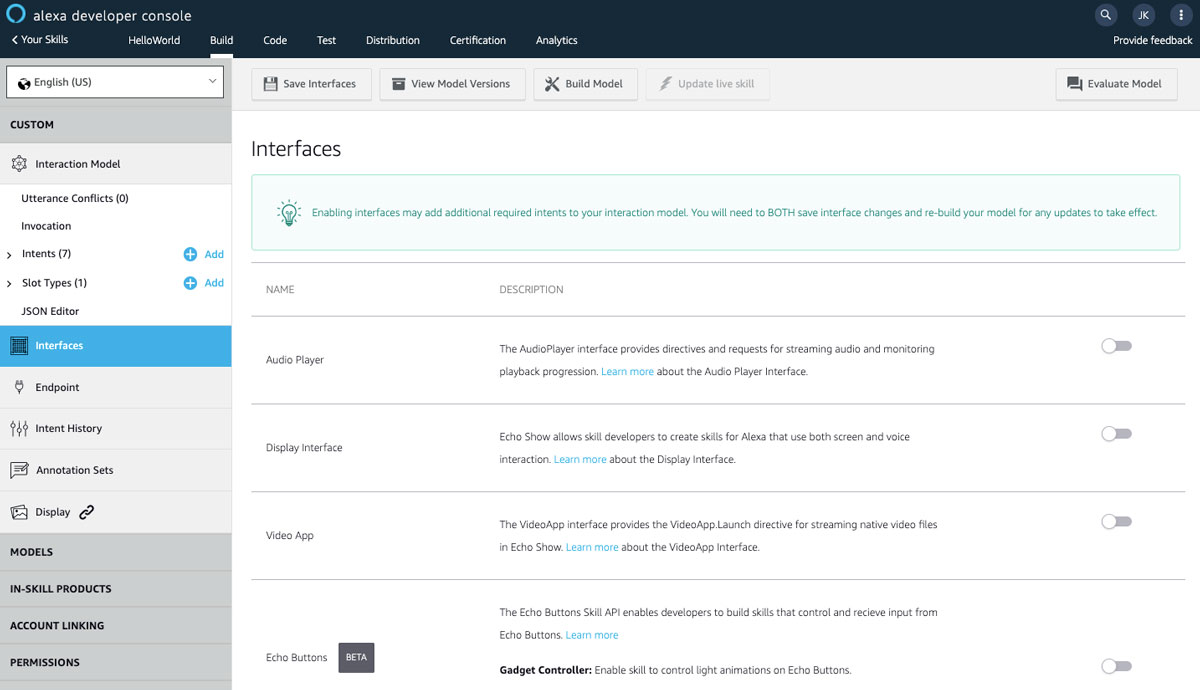Click the Intent History sliders icon

[x=19, y=428]
